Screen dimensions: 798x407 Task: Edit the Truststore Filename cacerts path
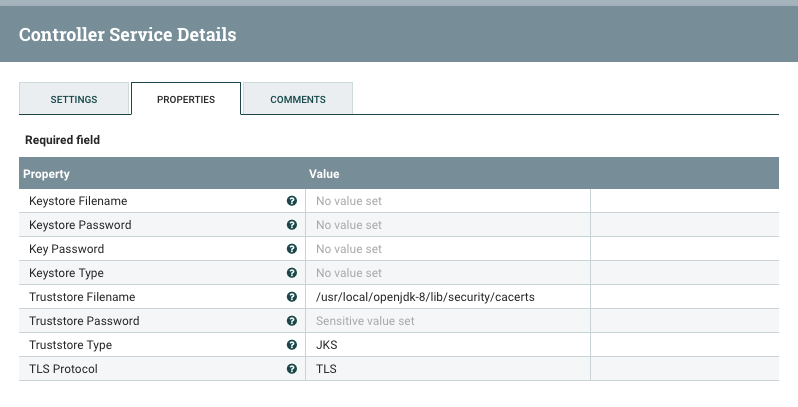425,297
